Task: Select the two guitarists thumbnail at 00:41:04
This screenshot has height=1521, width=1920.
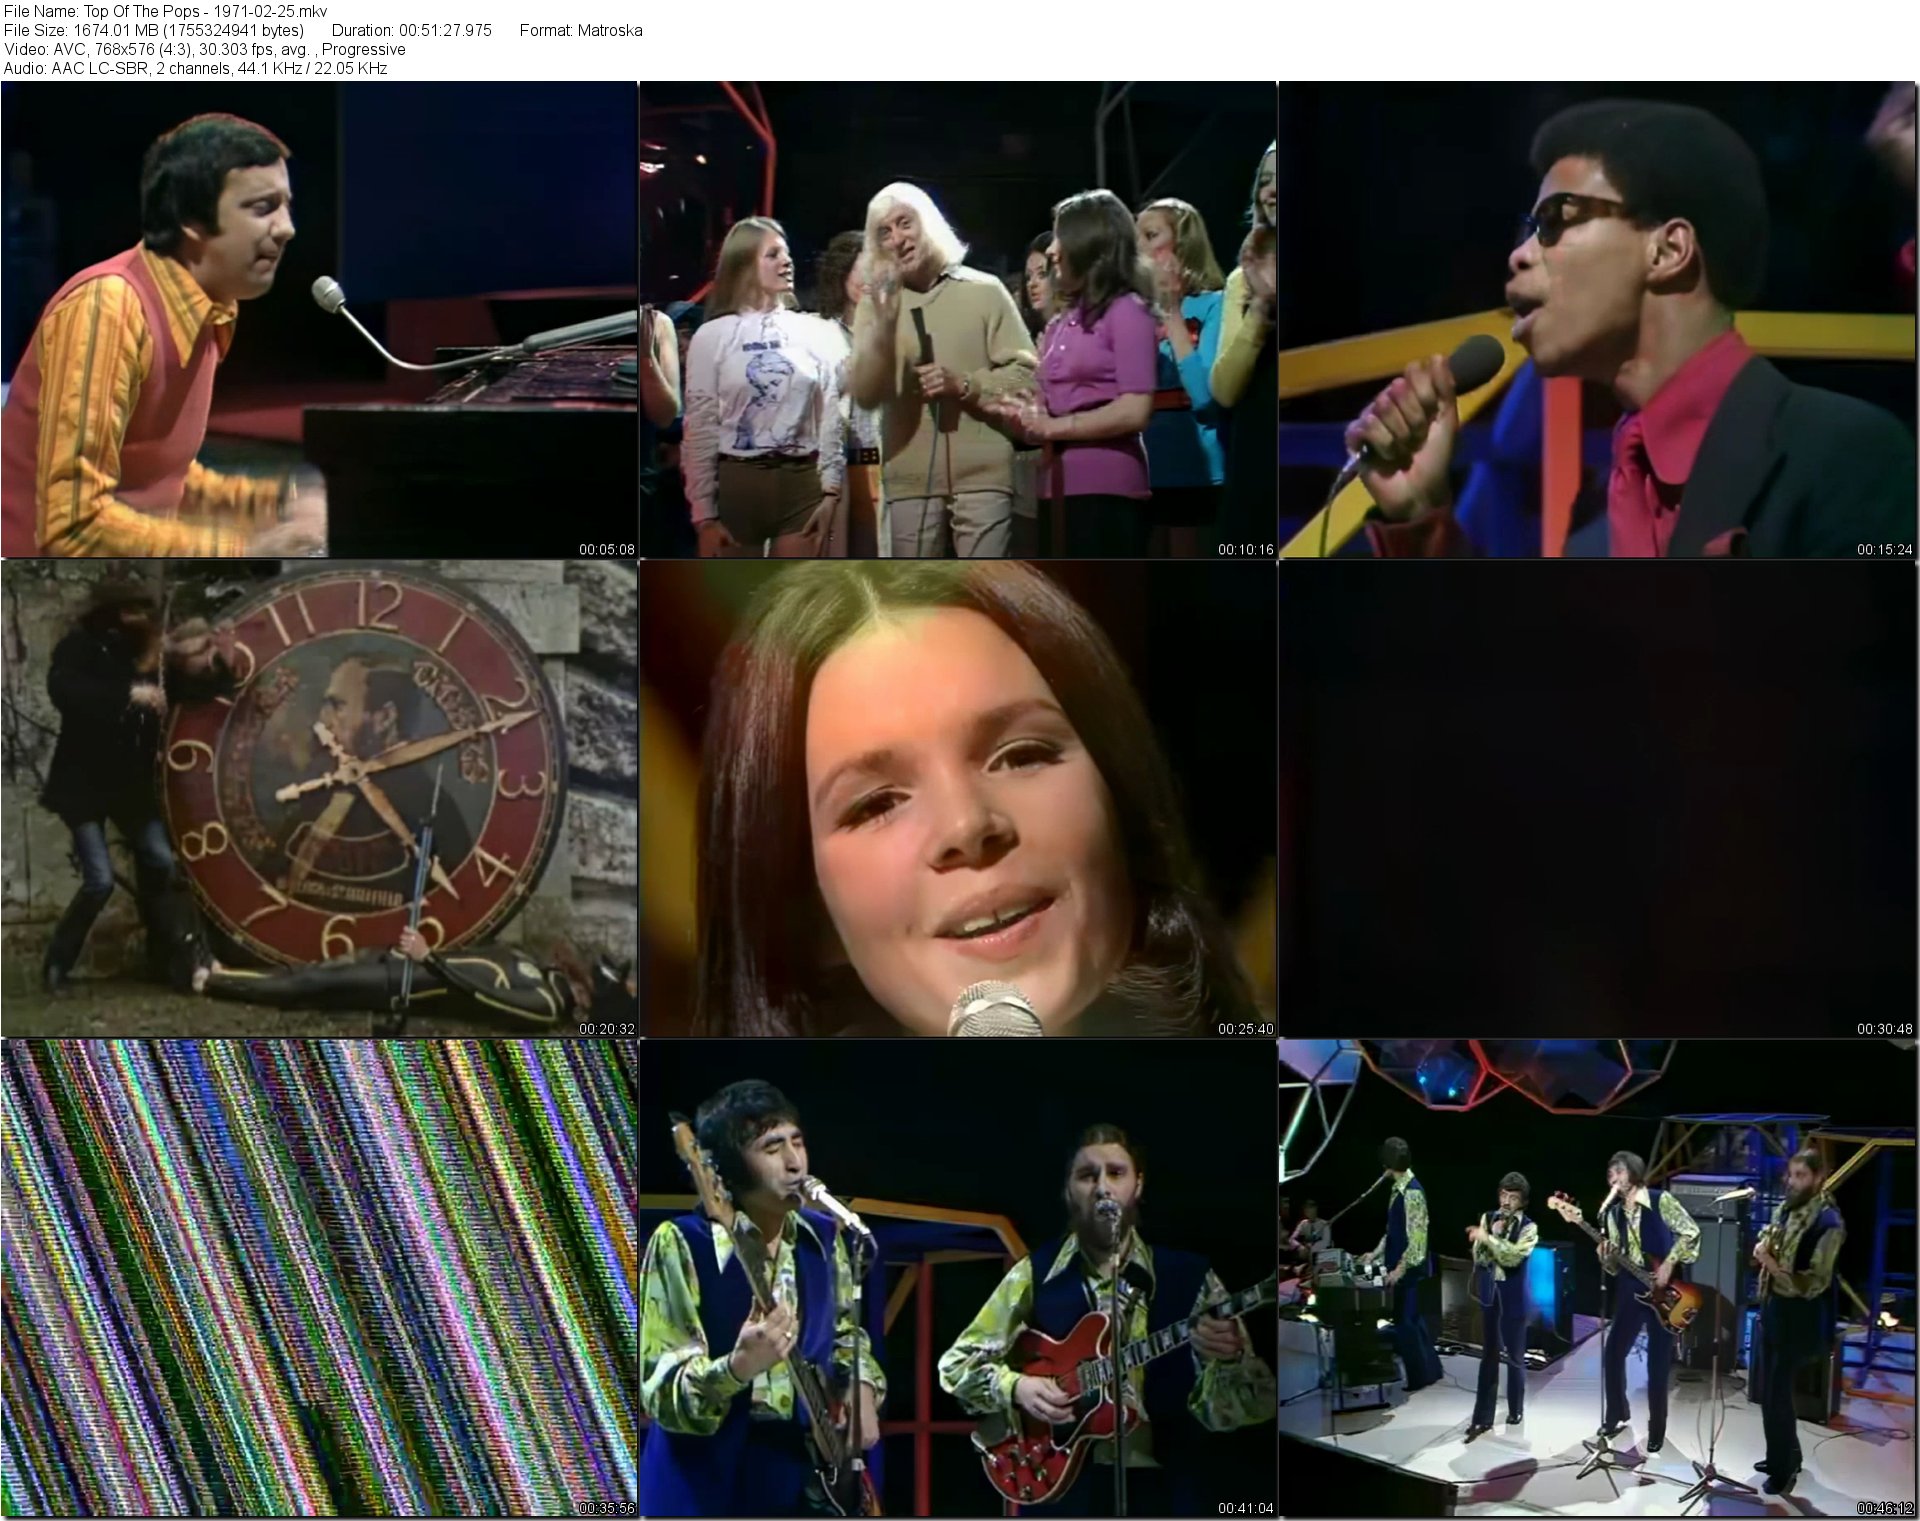Action: coord(957,1278)
